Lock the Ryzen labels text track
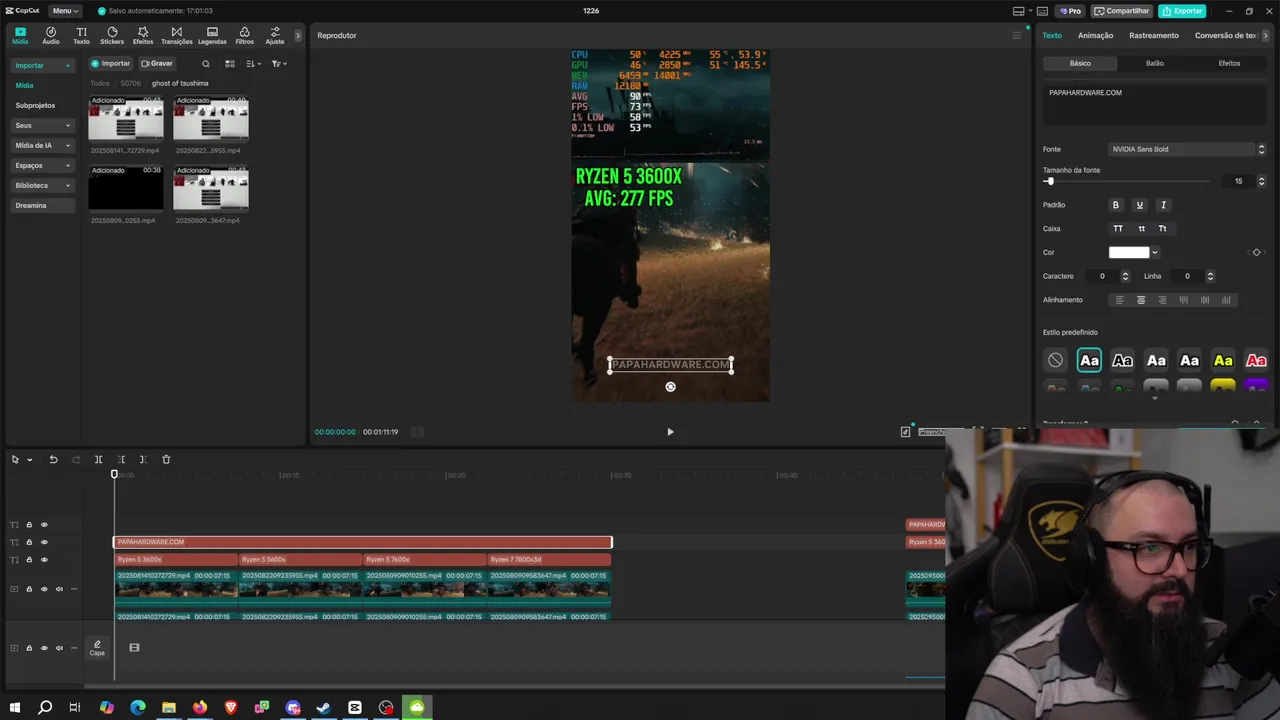 point(29,560)
